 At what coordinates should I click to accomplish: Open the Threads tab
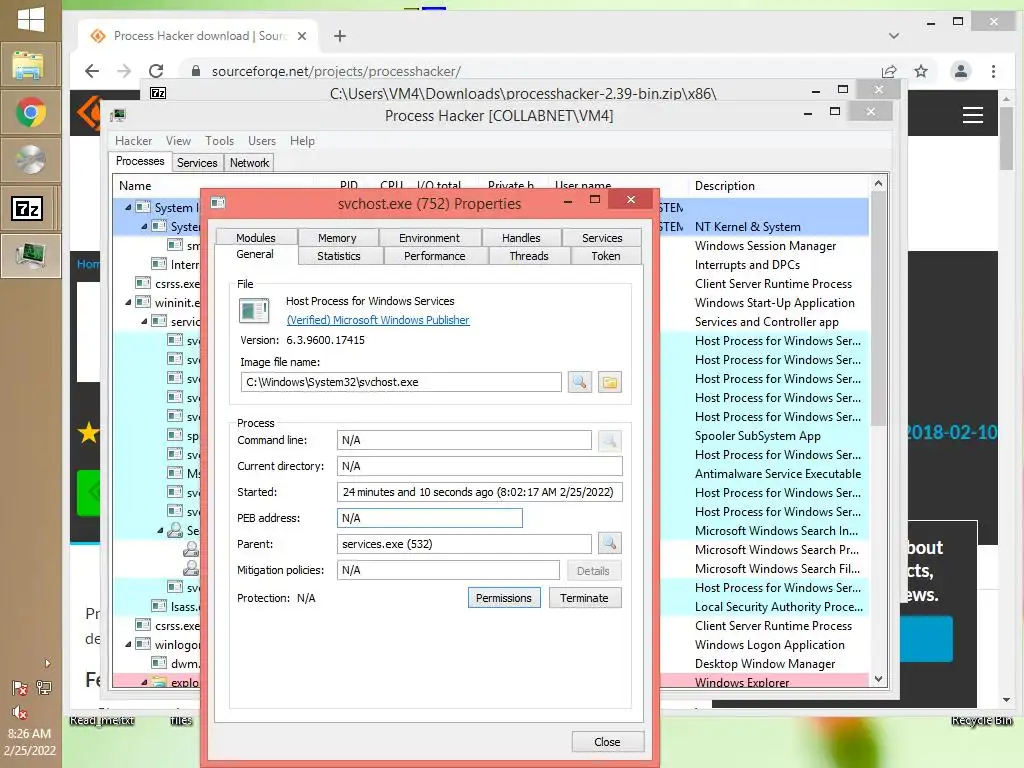coord(528,256)
